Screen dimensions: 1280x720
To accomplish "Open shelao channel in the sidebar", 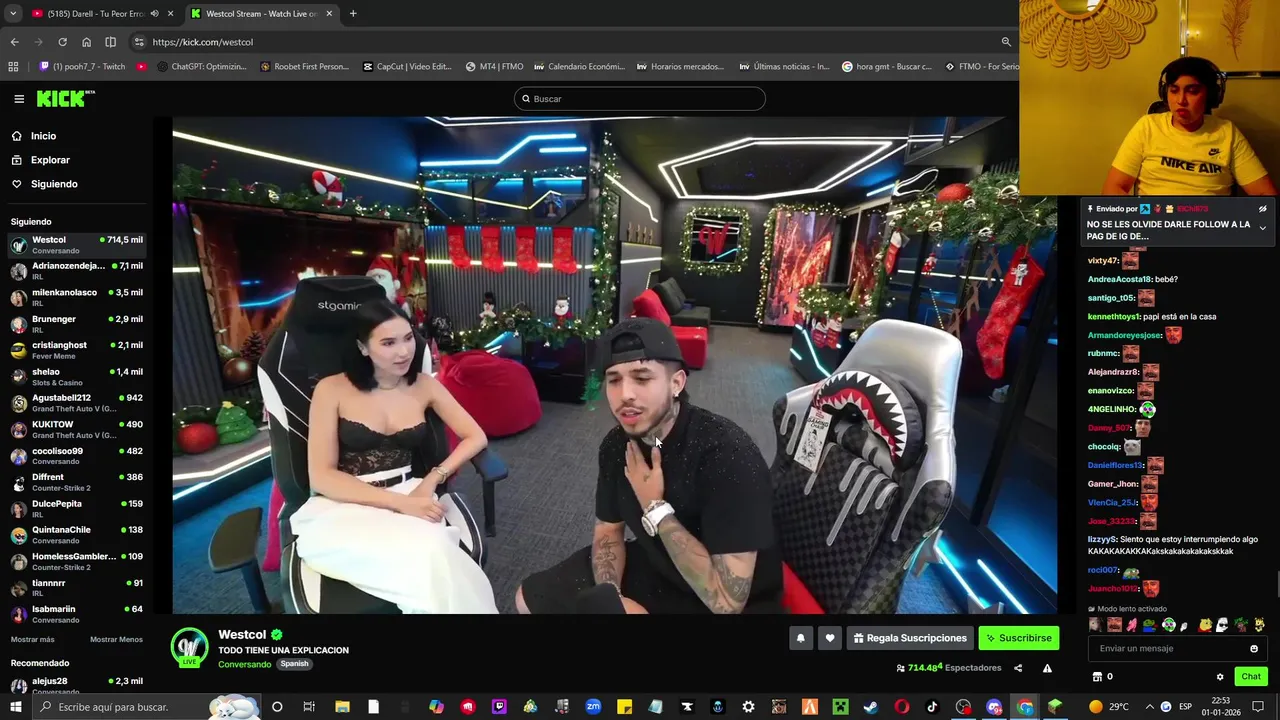I will 76,377.
